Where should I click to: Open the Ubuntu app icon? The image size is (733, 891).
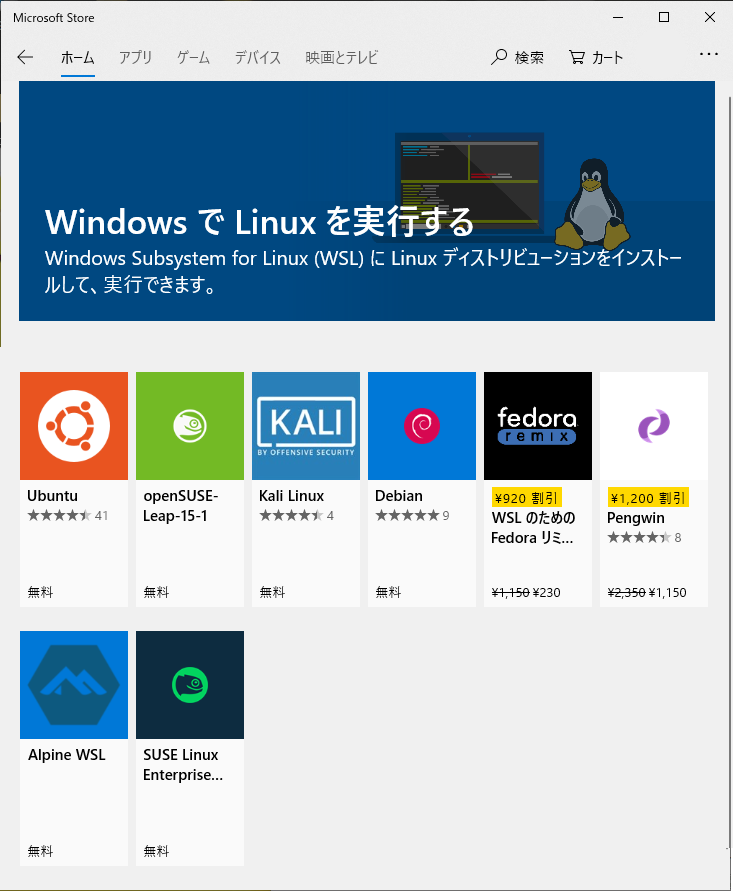point(74,426)
